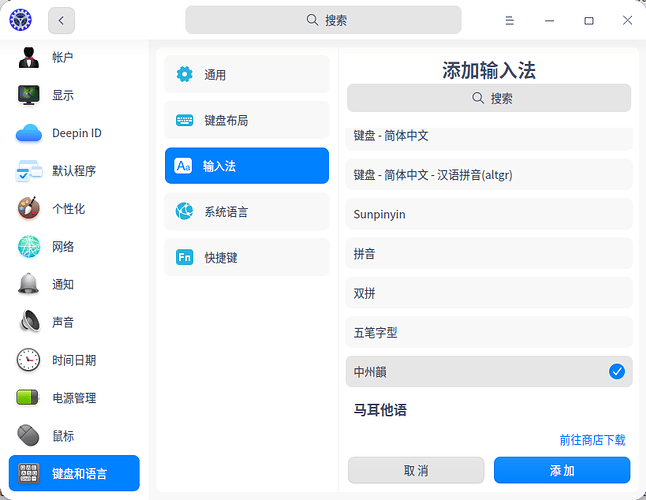The height and width of the screenshot is (500, 646).
Task: Select 帐户 in the sidebar
Action: click(x=74, y=57)
